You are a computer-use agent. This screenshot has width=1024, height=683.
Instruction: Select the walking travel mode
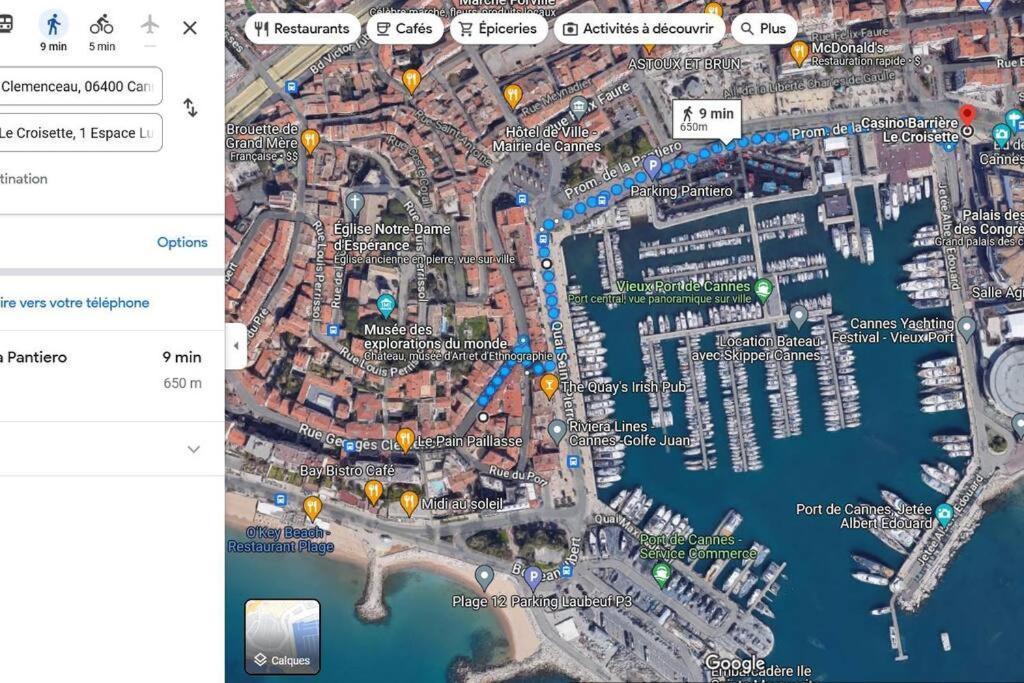point(54,31)
